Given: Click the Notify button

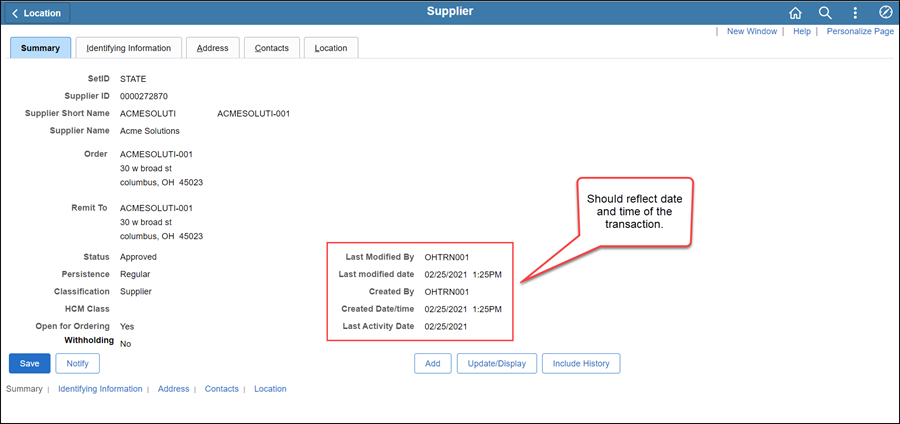Looking at the screenshot, I should click(77, 363).
